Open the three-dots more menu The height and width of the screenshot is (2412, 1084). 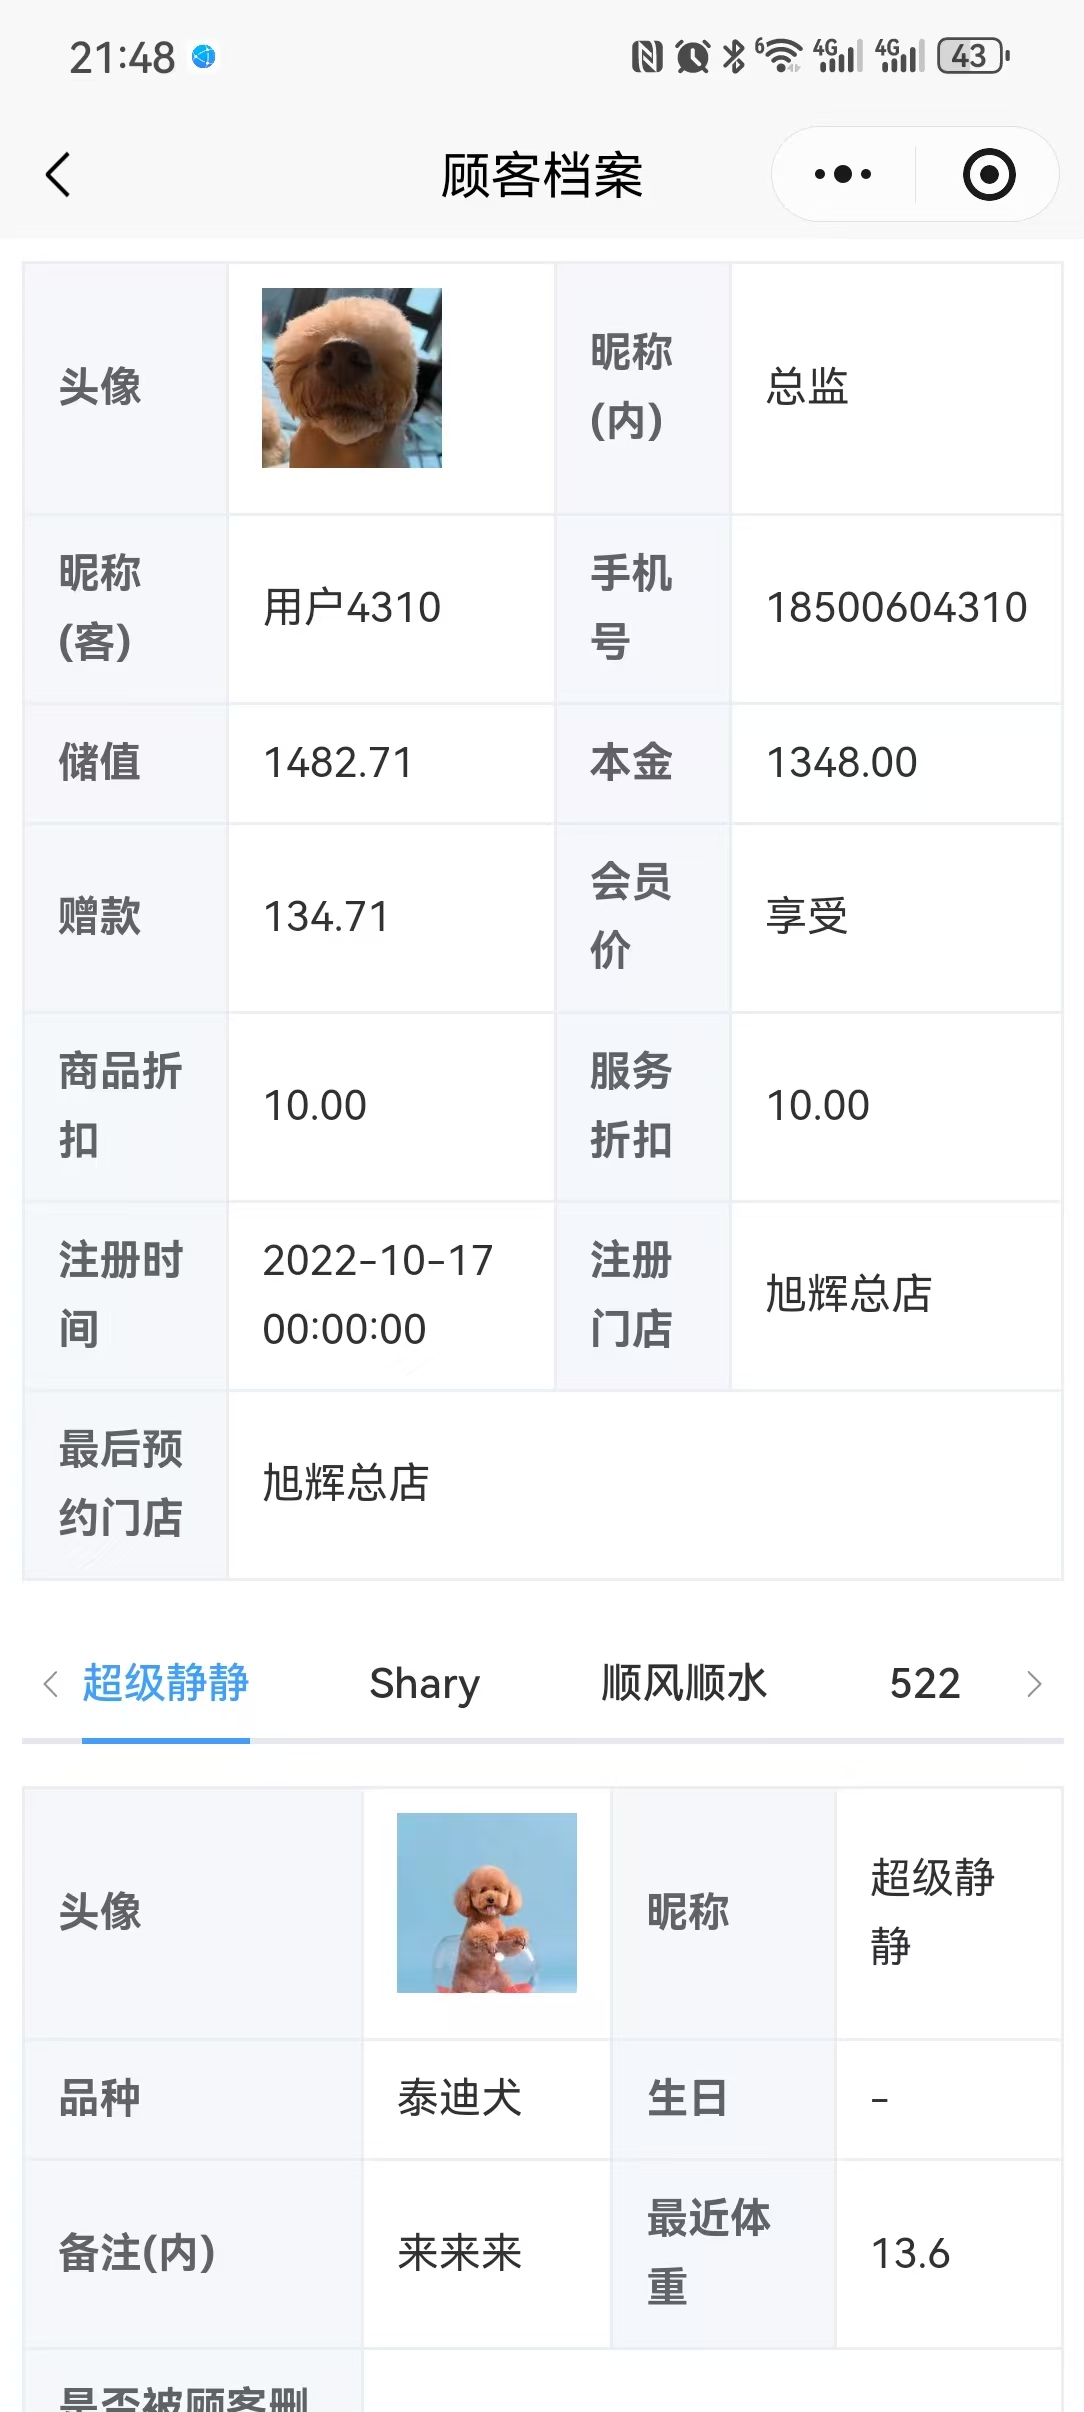843,175
